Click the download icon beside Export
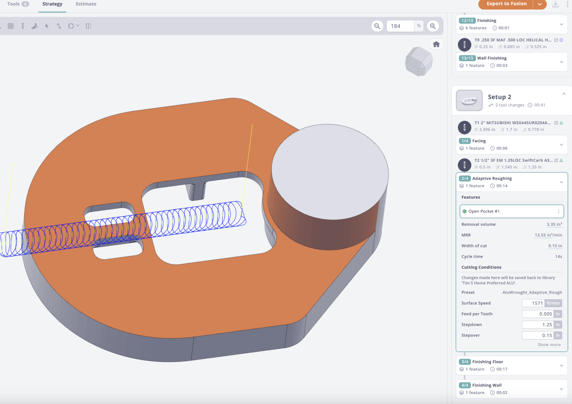The image size is (572, 404). pyautogui.click(x=555, y=4)
